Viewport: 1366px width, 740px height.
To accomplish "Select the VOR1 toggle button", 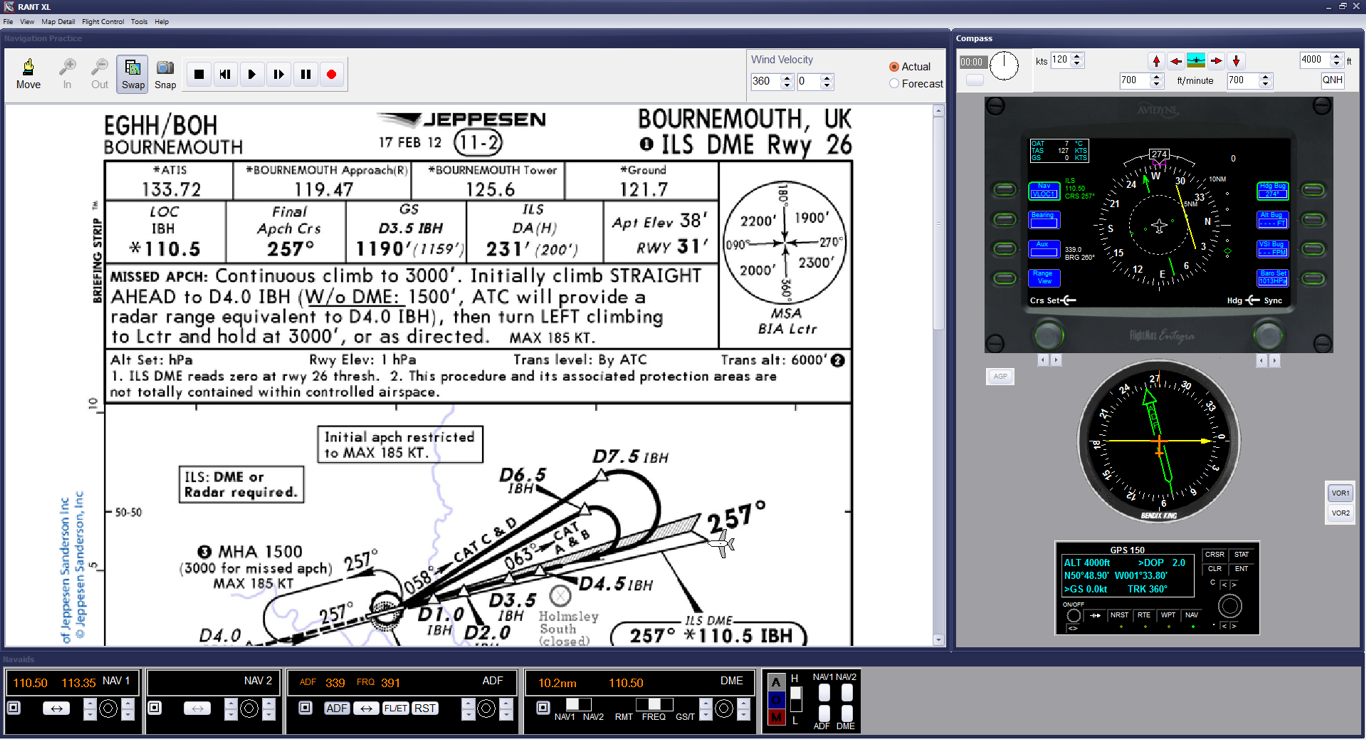I will pos(1340,493).
